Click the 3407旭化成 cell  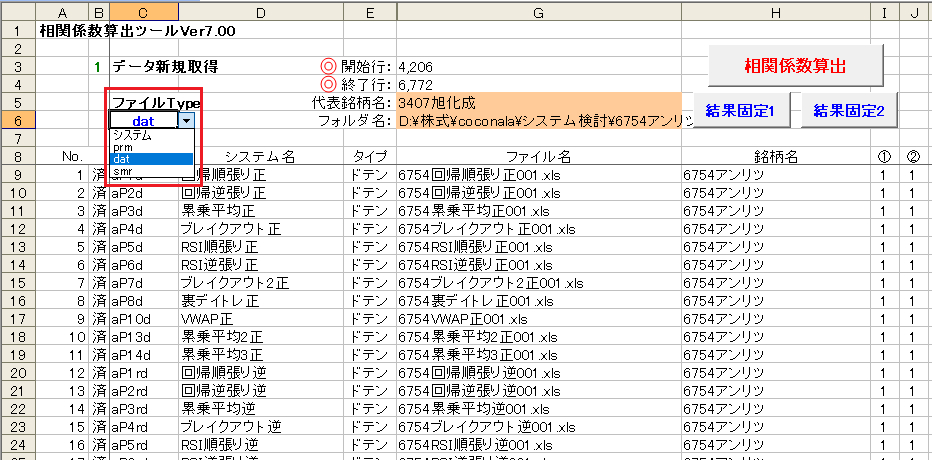pyautogui.click(x=539, y=102)
